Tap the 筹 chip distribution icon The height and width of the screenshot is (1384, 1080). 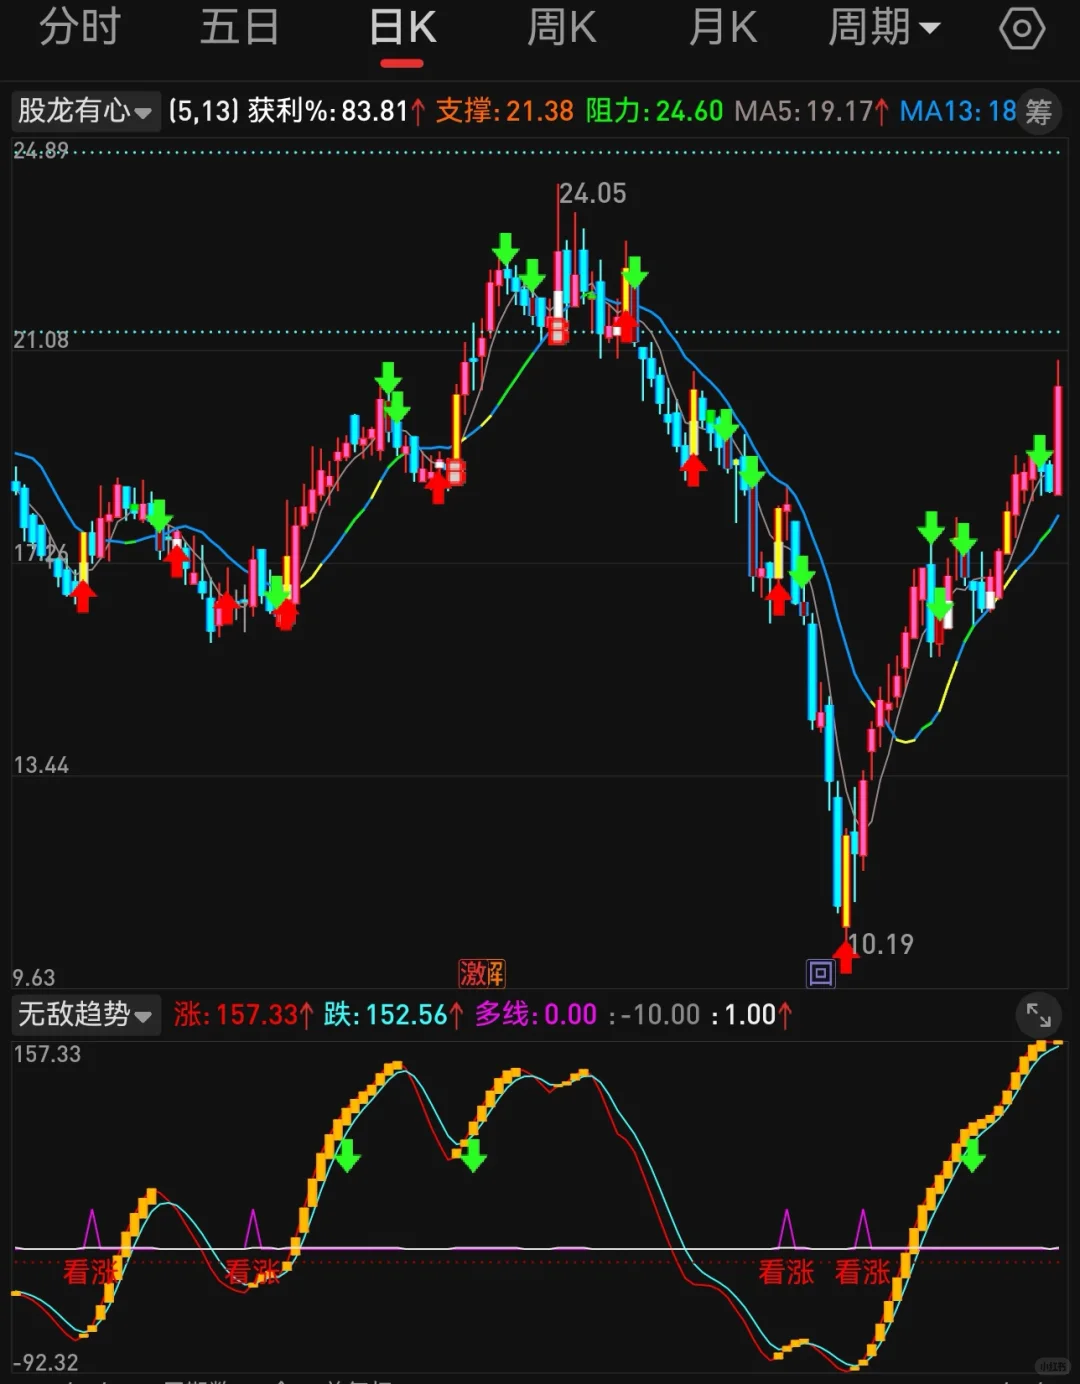(x=1040, y=111)
